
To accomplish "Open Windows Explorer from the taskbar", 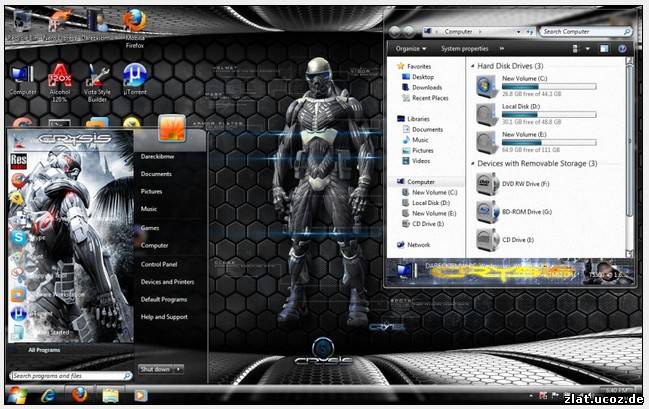I will point(110,395).
